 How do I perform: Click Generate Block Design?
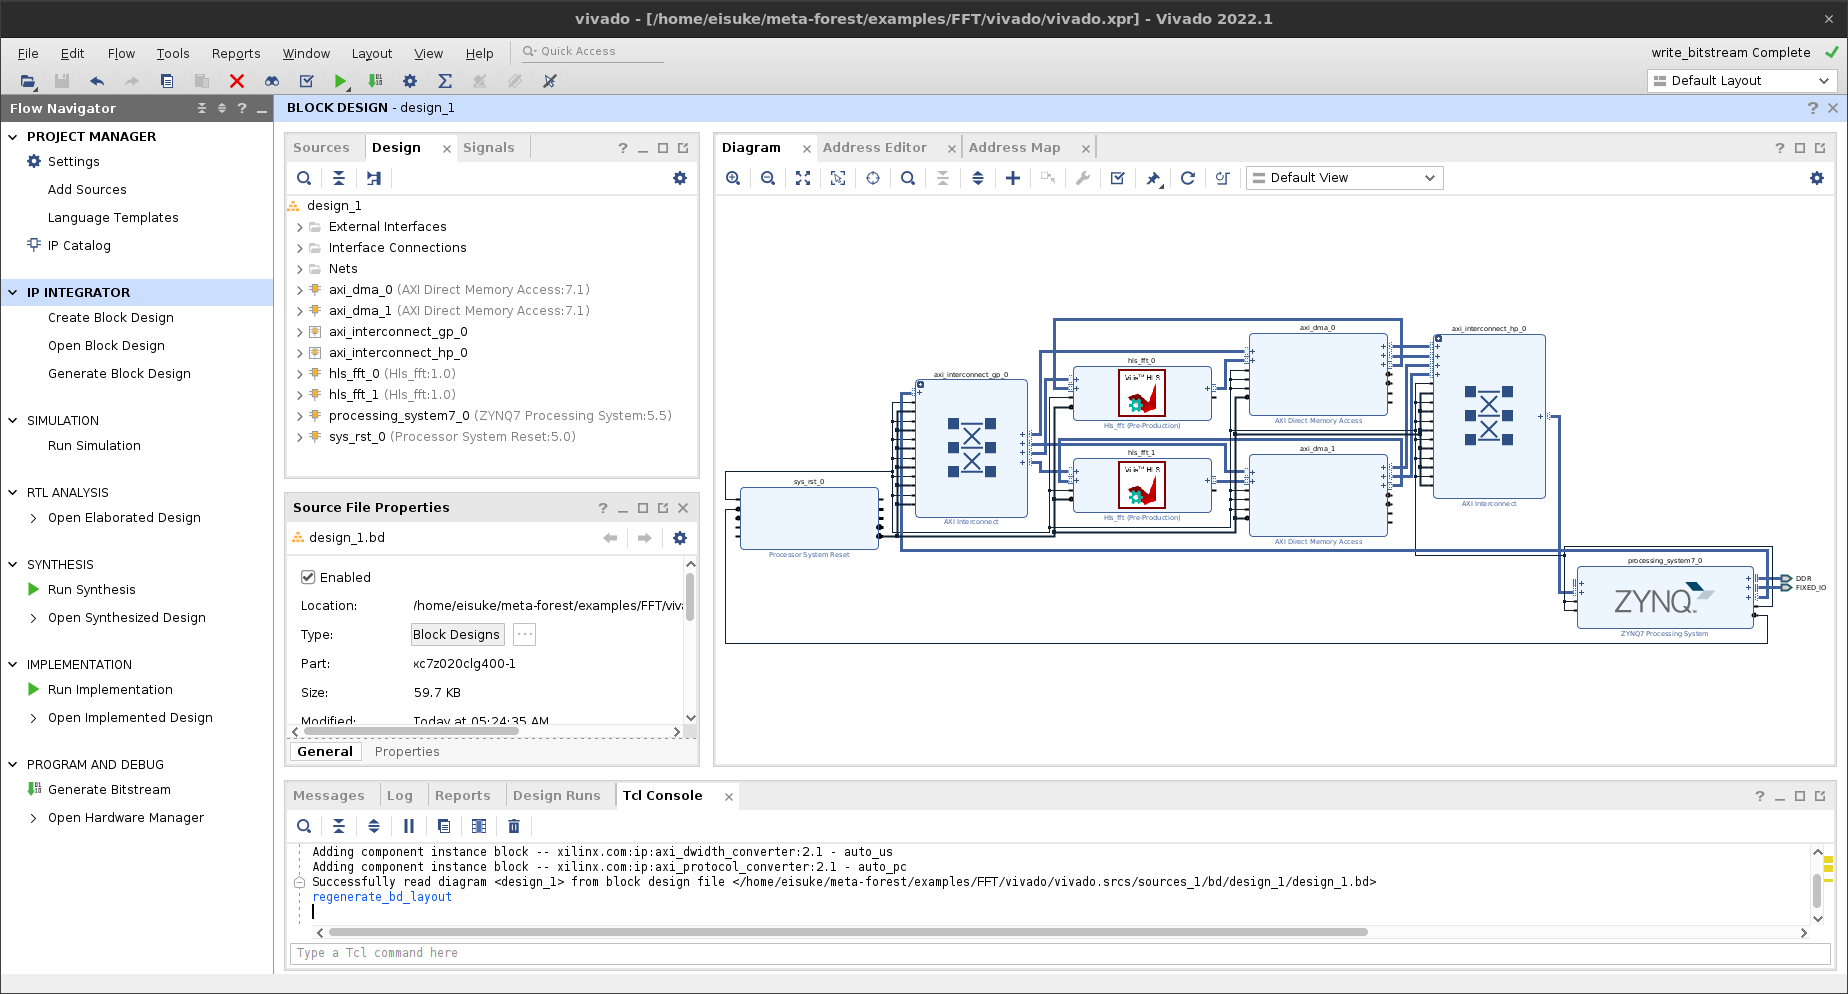click(x=119, y=374)
